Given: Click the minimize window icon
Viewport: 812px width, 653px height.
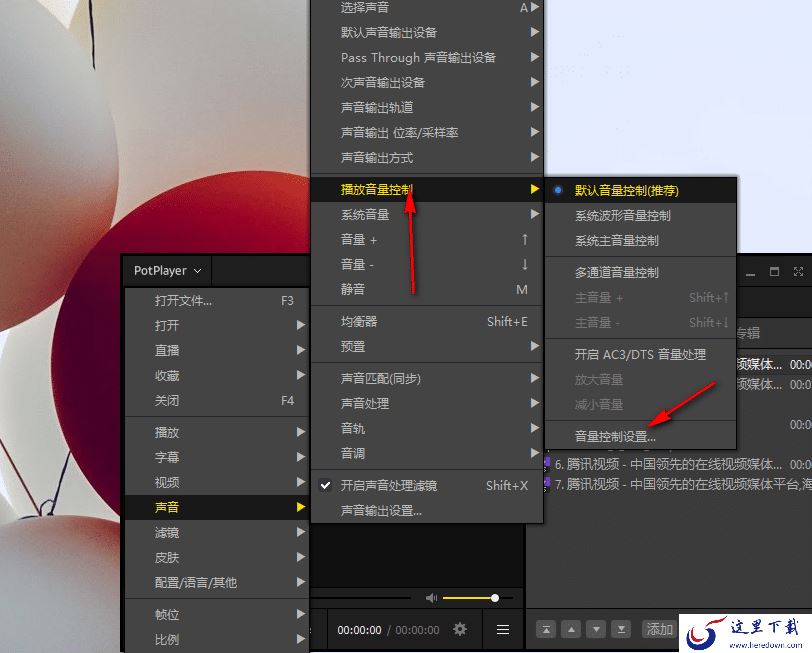Looking at the screenshot, I should point(750,274).
